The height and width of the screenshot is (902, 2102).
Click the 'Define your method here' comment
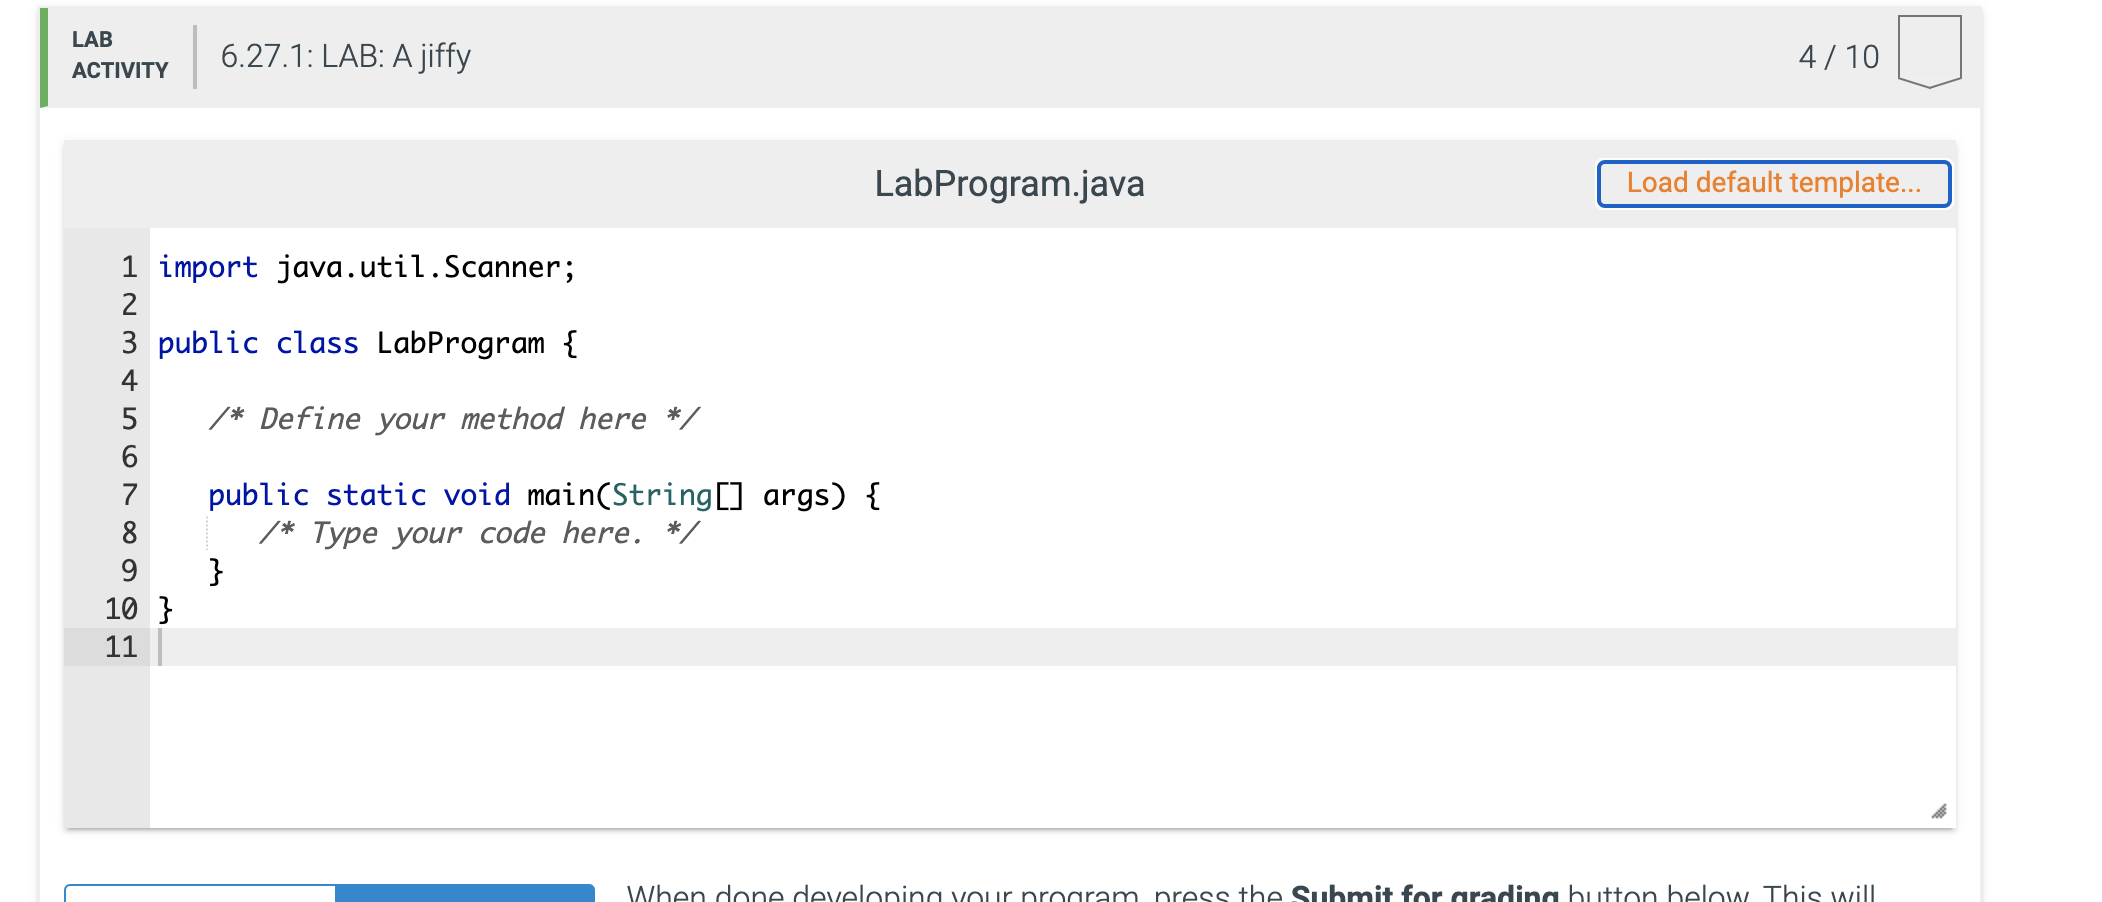(x=454, y=419)
